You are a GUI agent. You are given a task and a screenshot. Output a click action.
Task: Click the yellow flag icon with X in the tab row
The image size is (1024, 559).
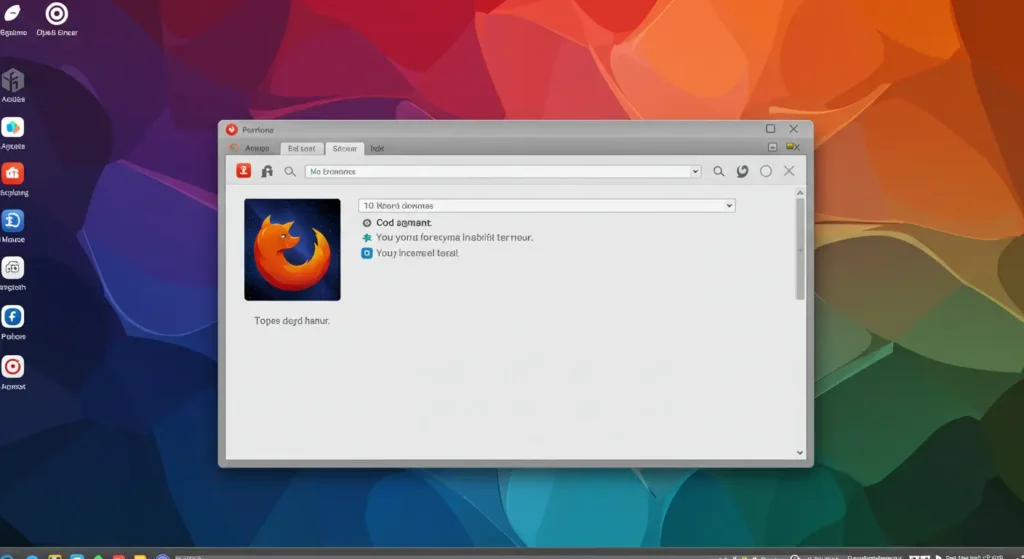click(x=793, y=147)
